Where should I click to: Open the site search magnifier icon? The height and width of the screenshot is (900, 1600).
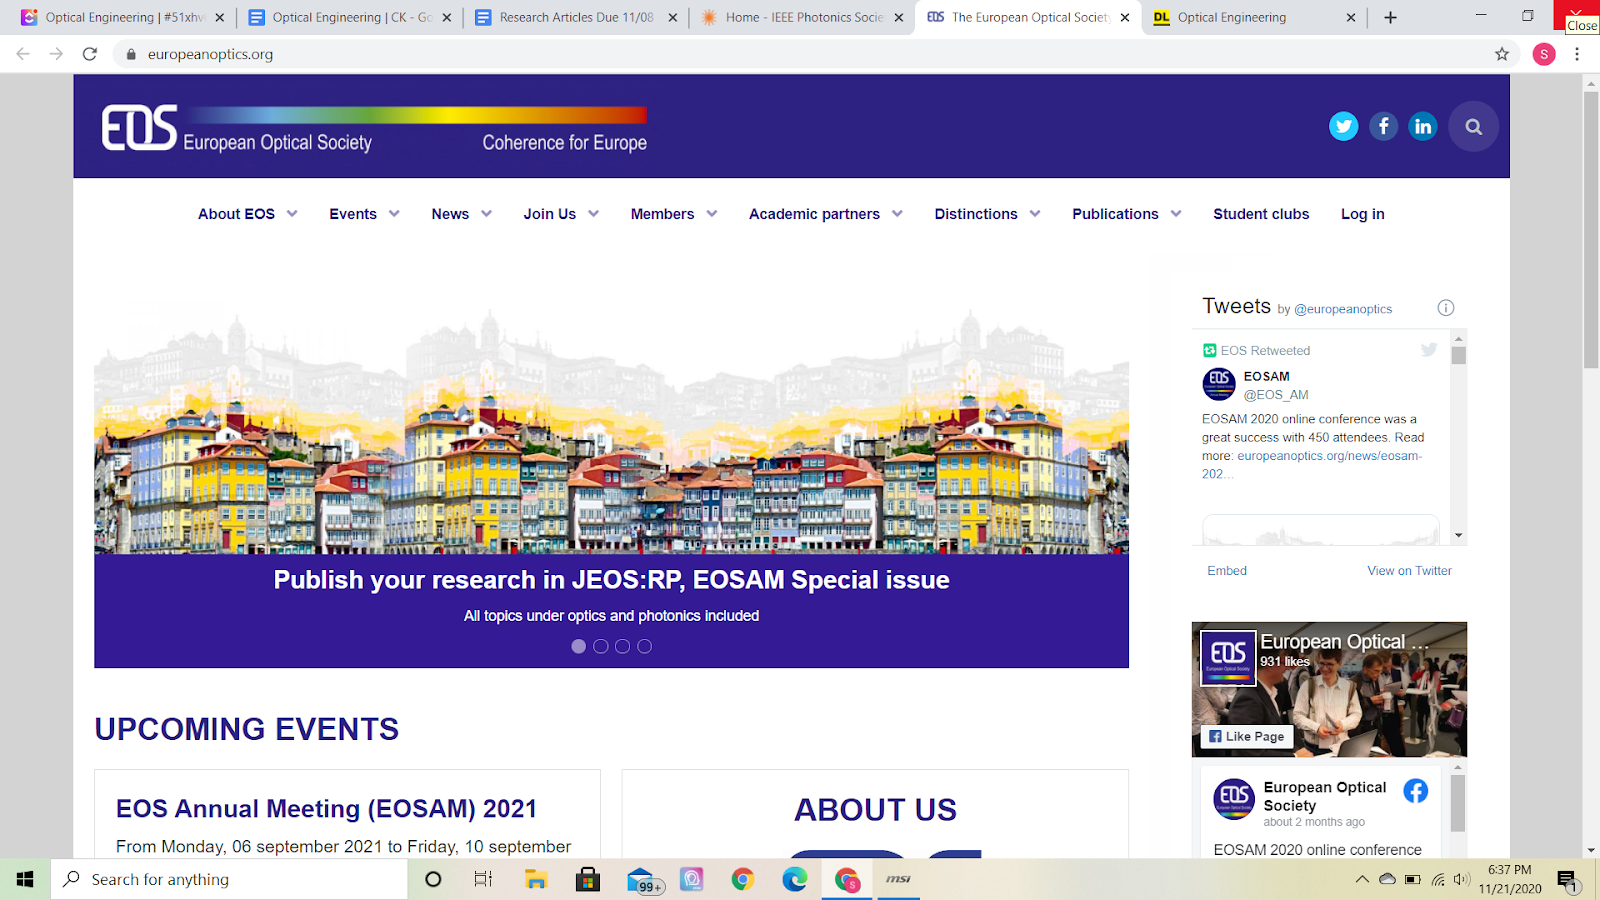1473,126
